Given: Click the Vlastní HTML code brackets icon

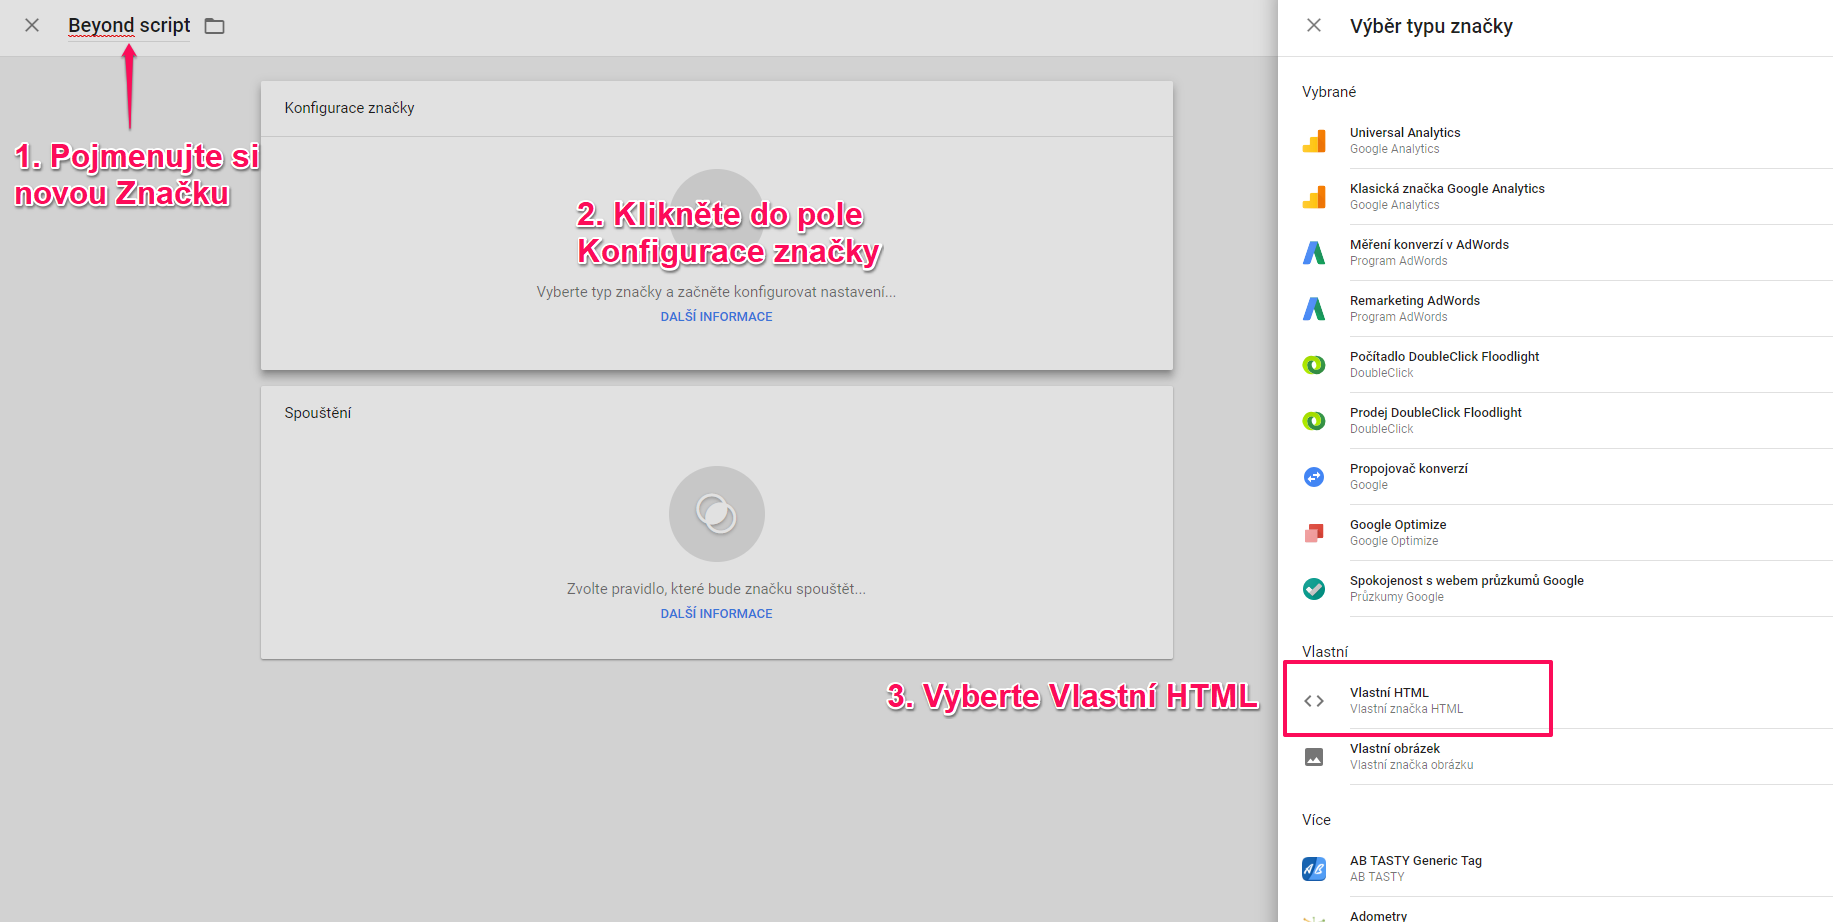Looking at the screenshot, I should point(1314,701).
